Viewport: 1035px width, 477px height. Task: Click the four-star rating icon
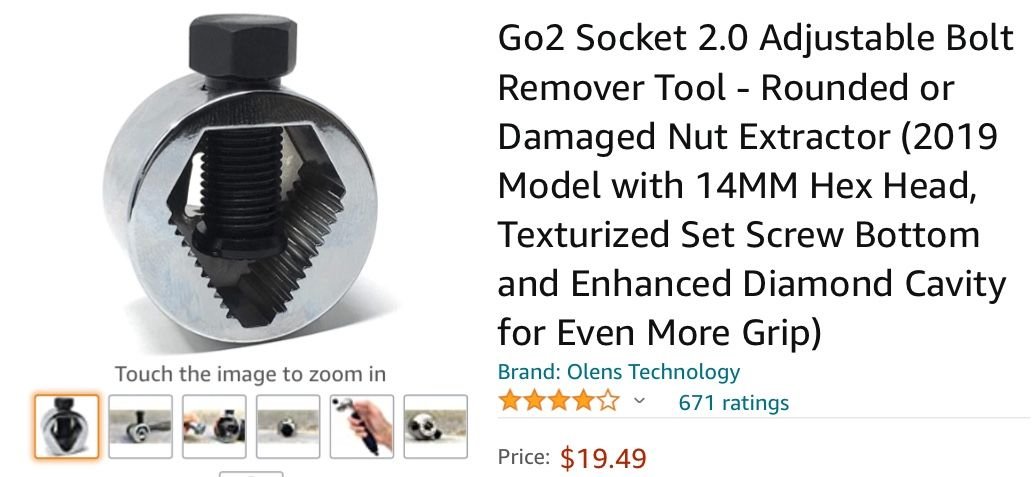coord(559,401)
